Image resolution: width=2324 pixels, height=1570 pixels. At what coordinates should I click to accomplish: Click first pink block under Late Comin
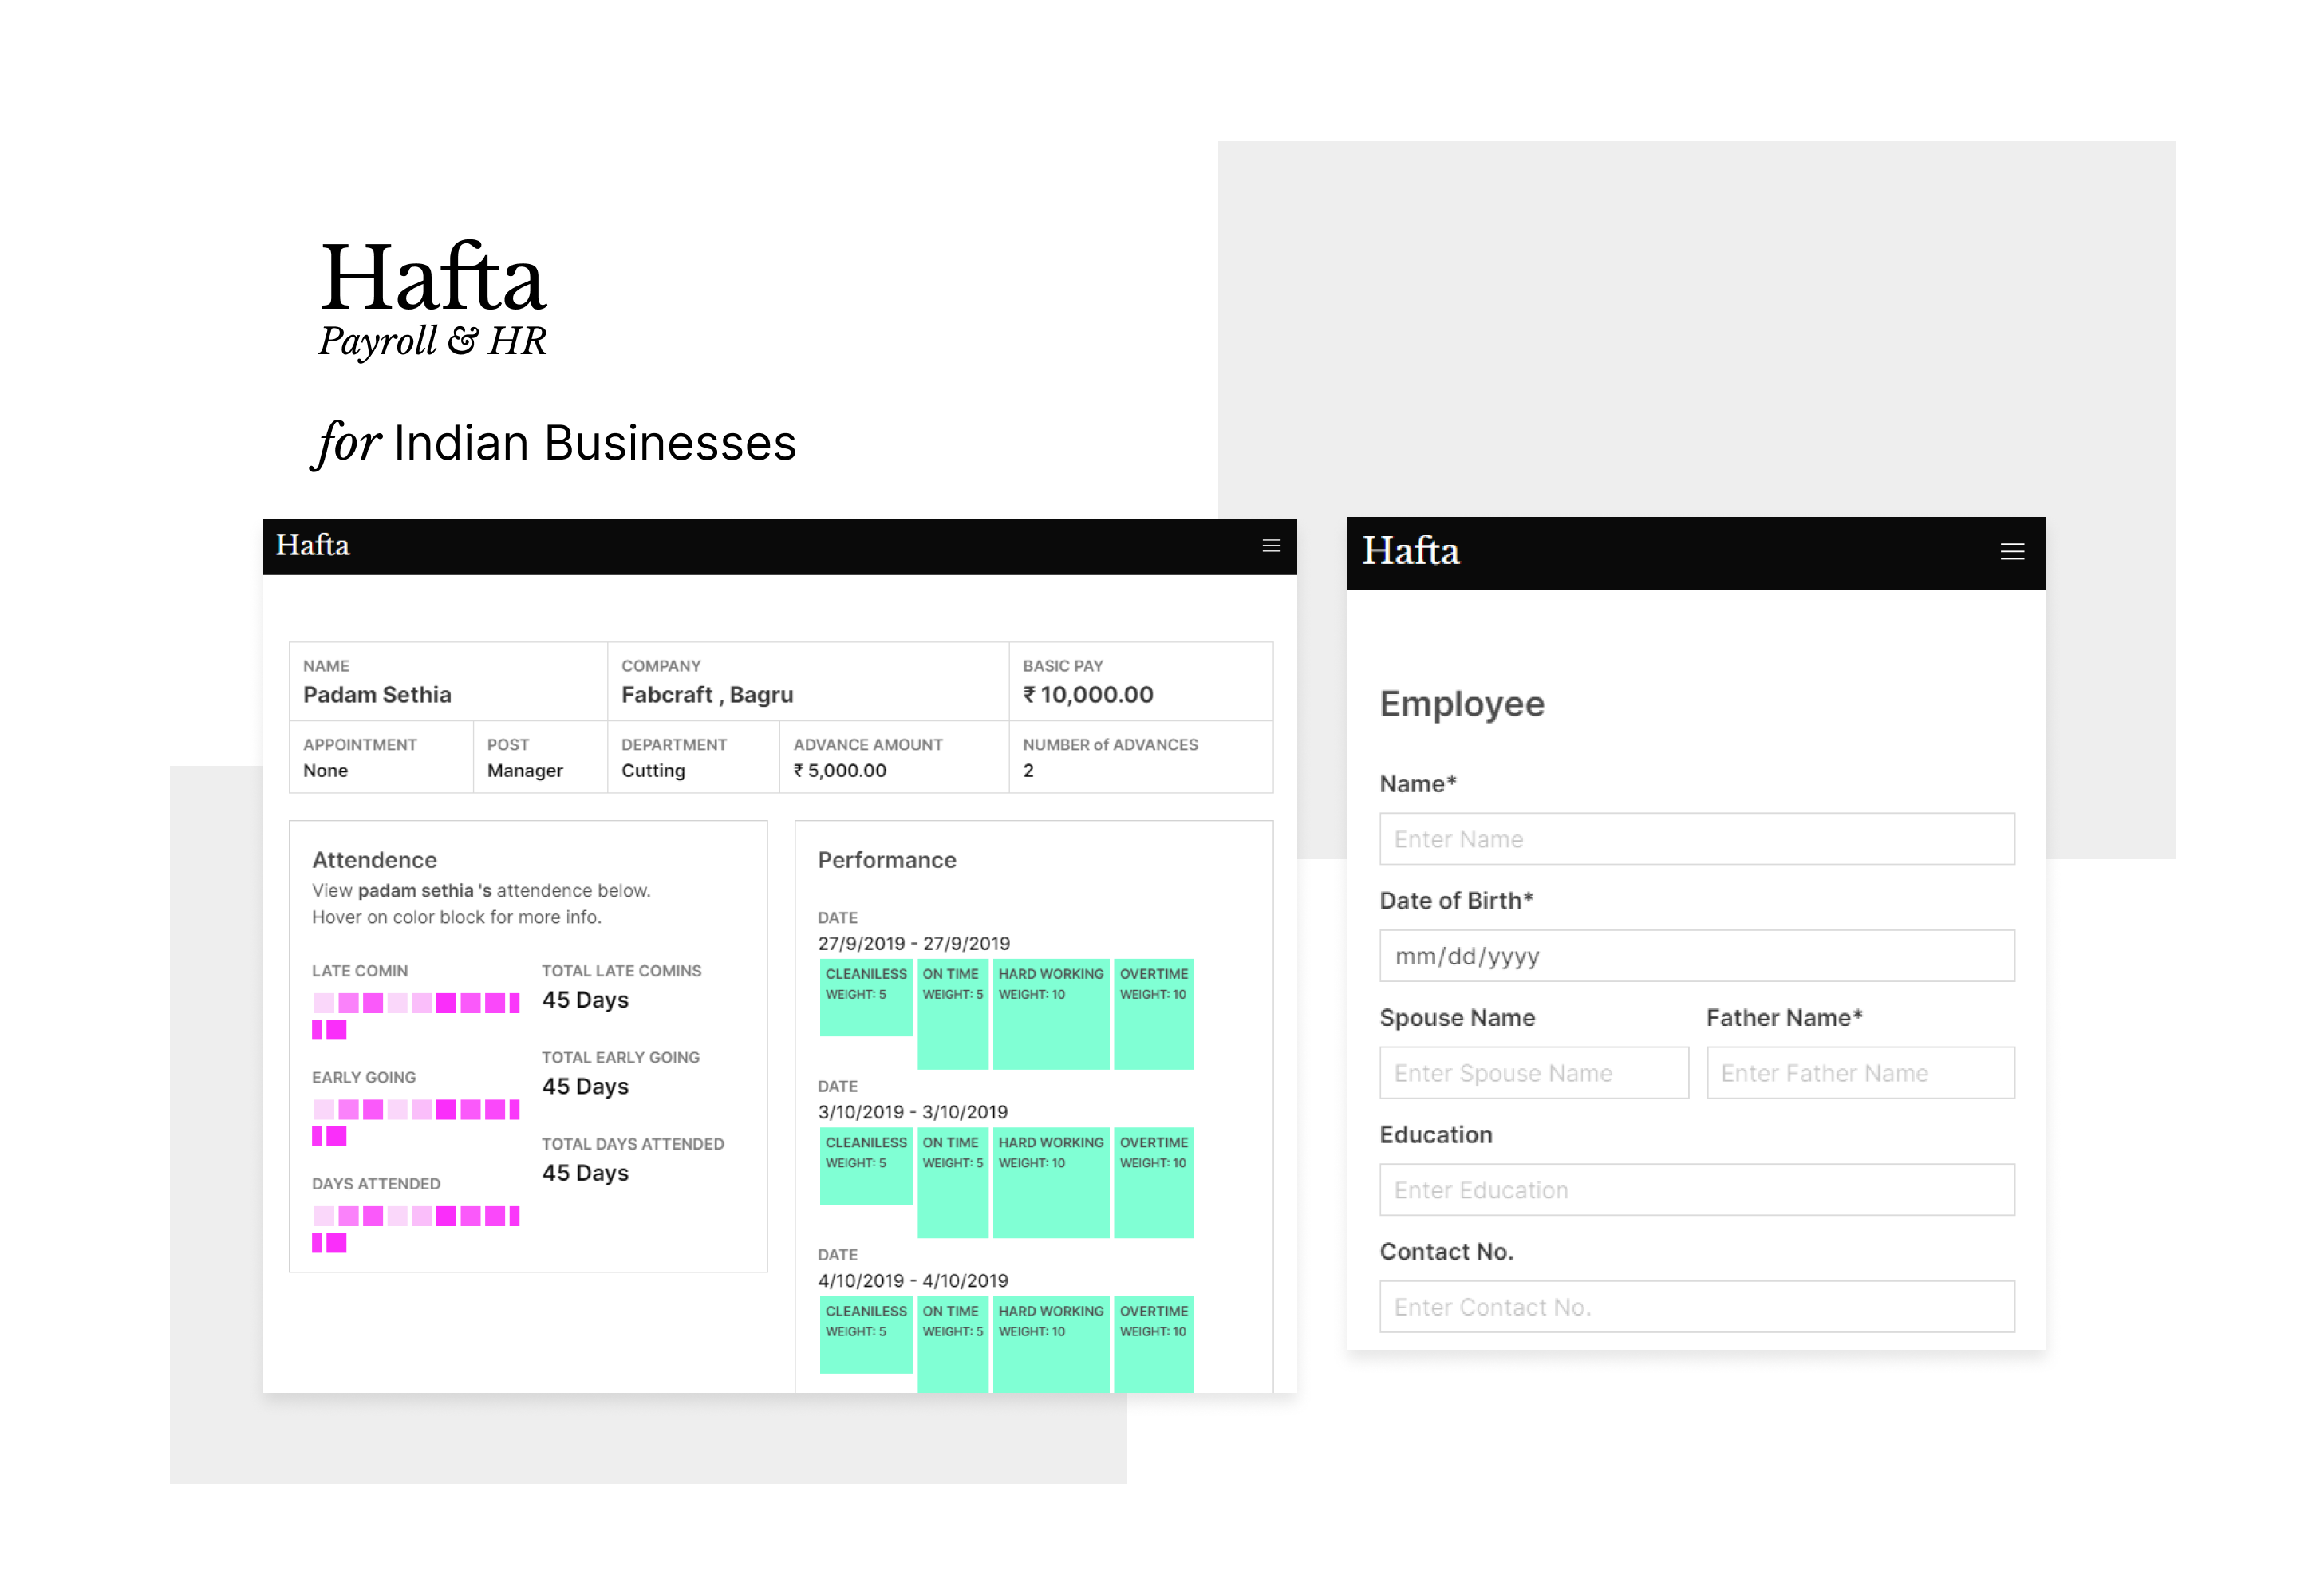pos(324,1003)
